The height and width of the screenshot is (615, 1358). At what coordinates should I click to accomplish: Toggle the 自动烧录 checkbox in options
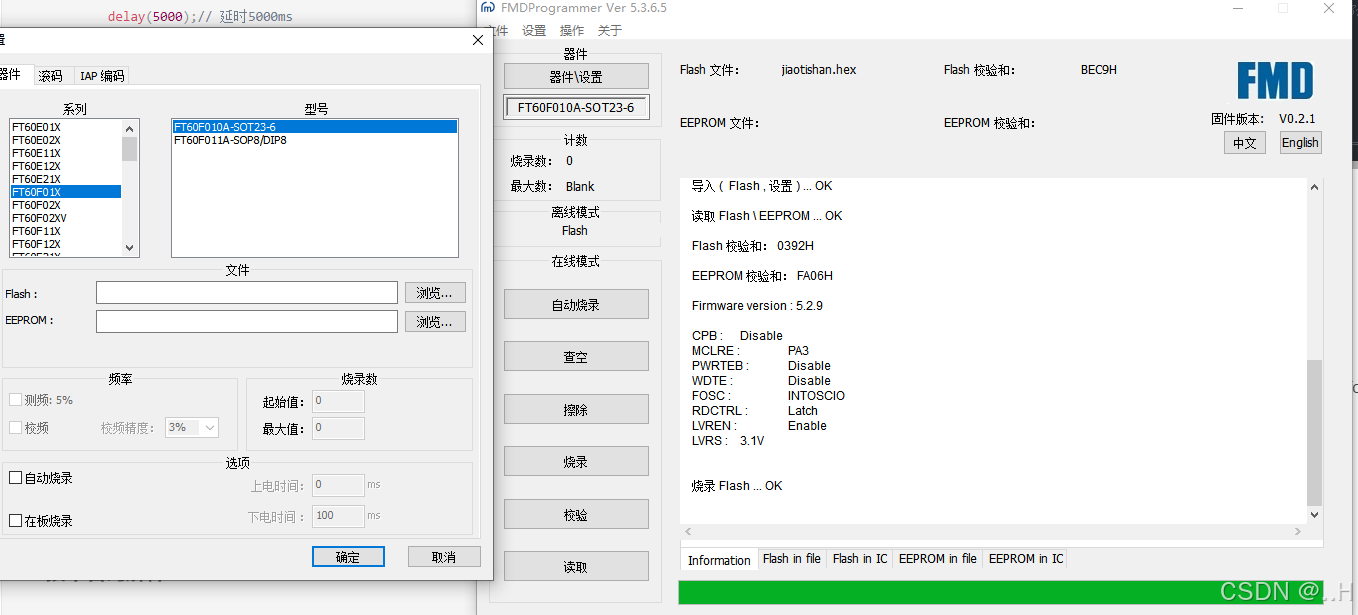pos(16,478)
